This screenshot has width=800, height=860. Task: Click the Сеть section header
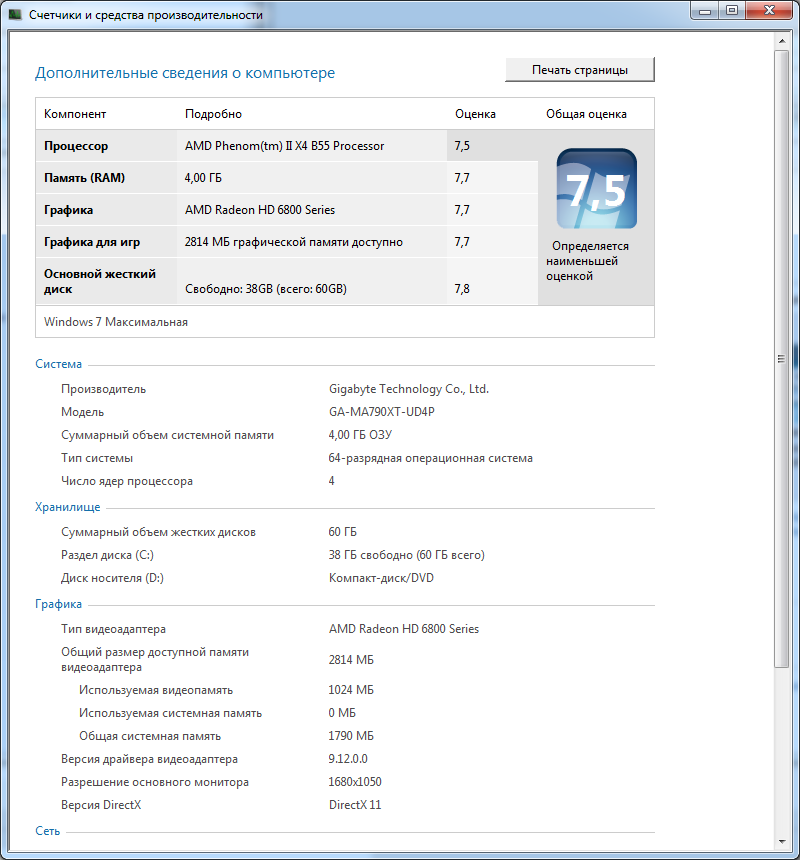pos(47,831)
